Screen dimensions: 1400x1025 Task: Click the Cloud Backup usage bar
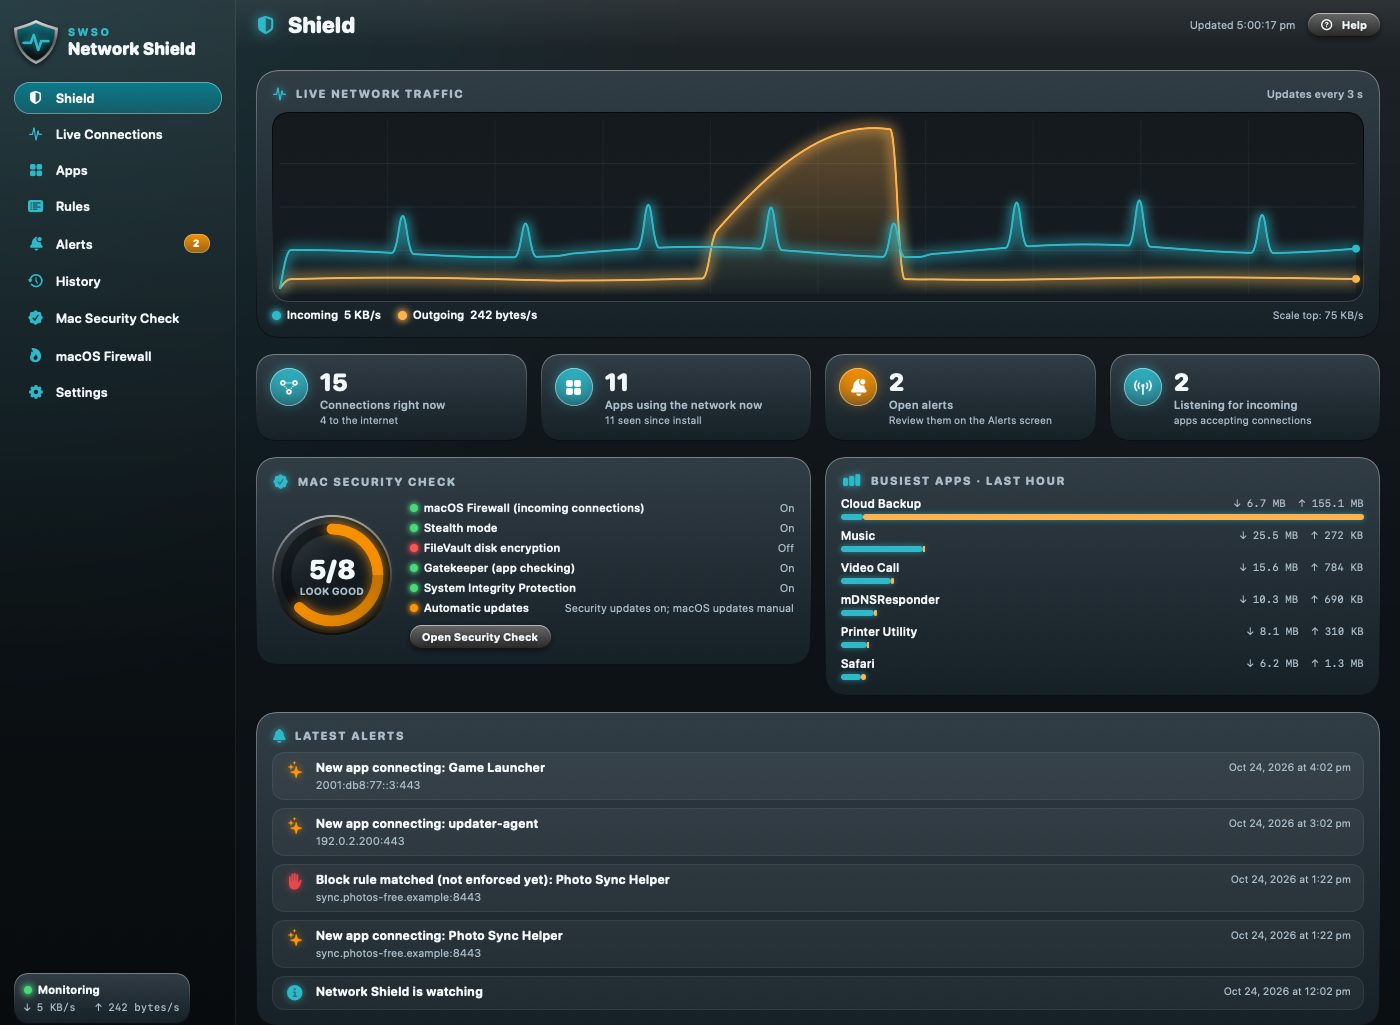tap(1102, 517)
